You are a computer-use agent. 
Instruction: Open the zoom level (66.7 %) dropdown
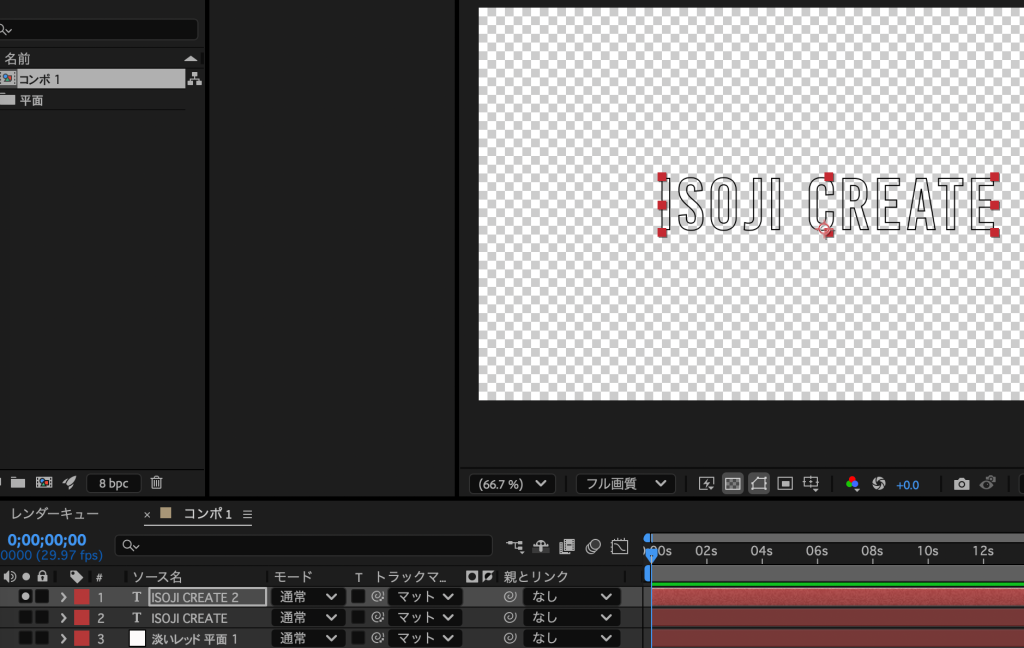[512, 484]
